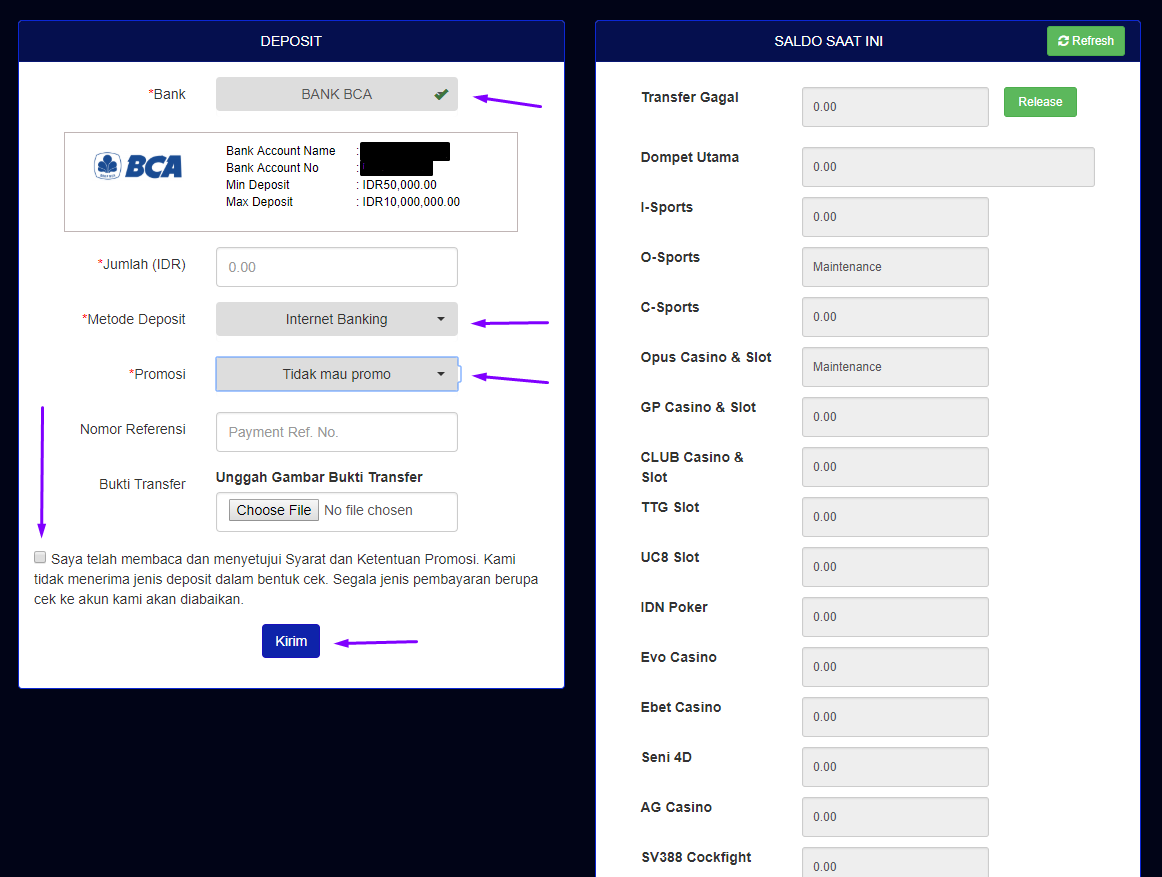
Task: Click the IDN Poker balance field
Action: click(x=895, y=617)
